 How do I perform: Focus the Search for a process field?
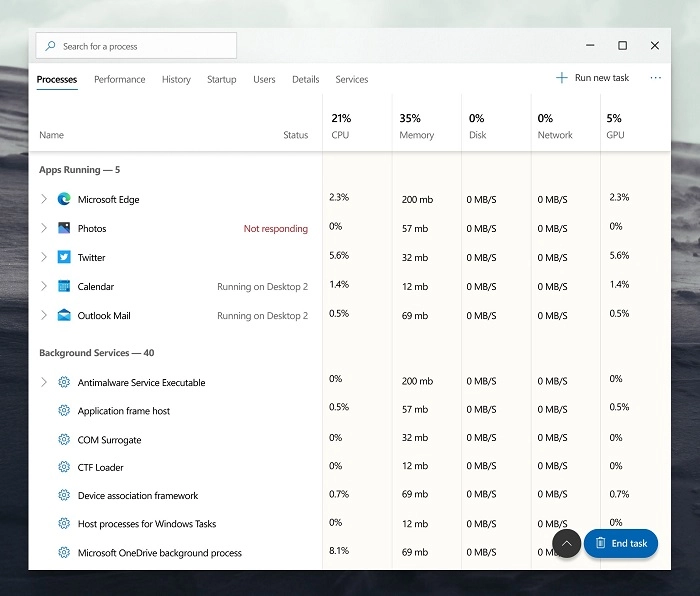tap(137, 46)
